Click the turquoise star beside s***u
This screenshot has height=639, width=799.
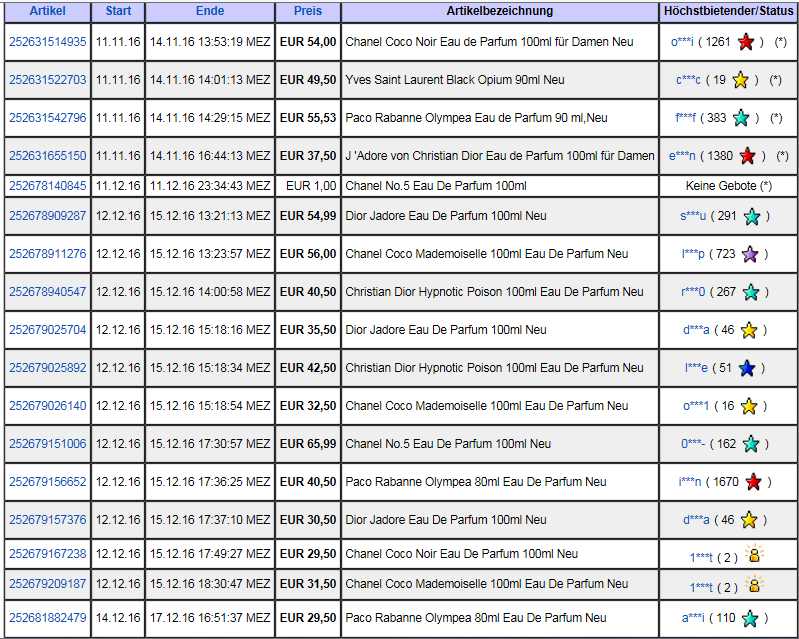[752, 216]
